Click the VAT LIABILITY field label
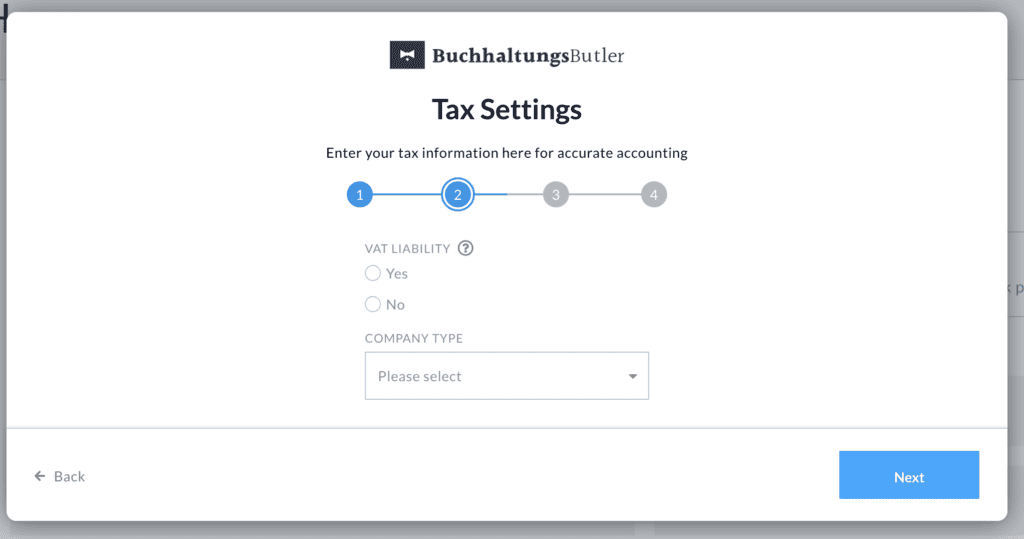 (x=408, y=248)
